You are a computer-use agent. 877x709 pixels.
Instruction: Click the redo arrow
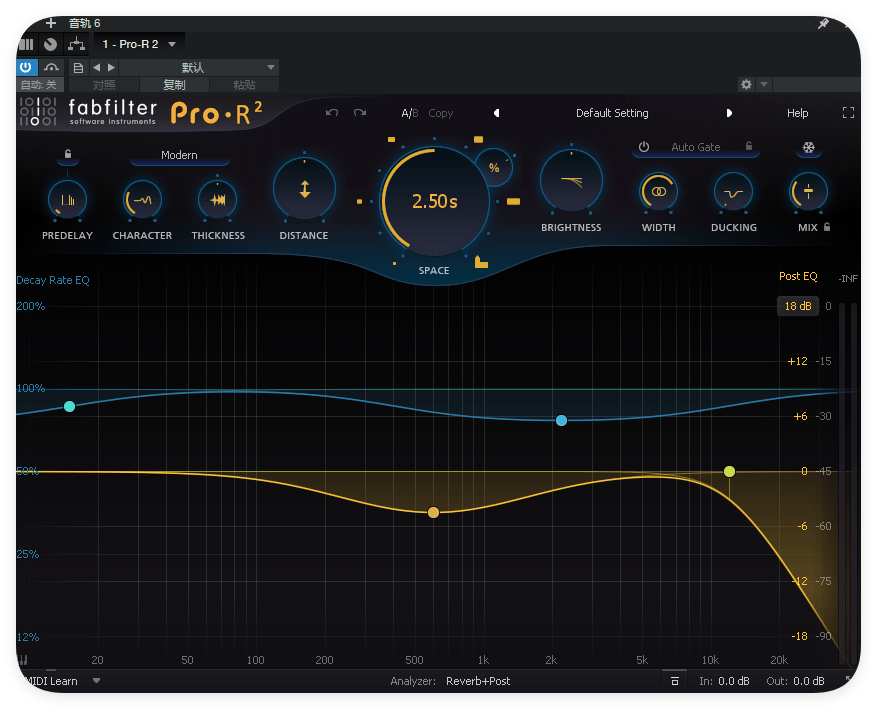(360, 113)
